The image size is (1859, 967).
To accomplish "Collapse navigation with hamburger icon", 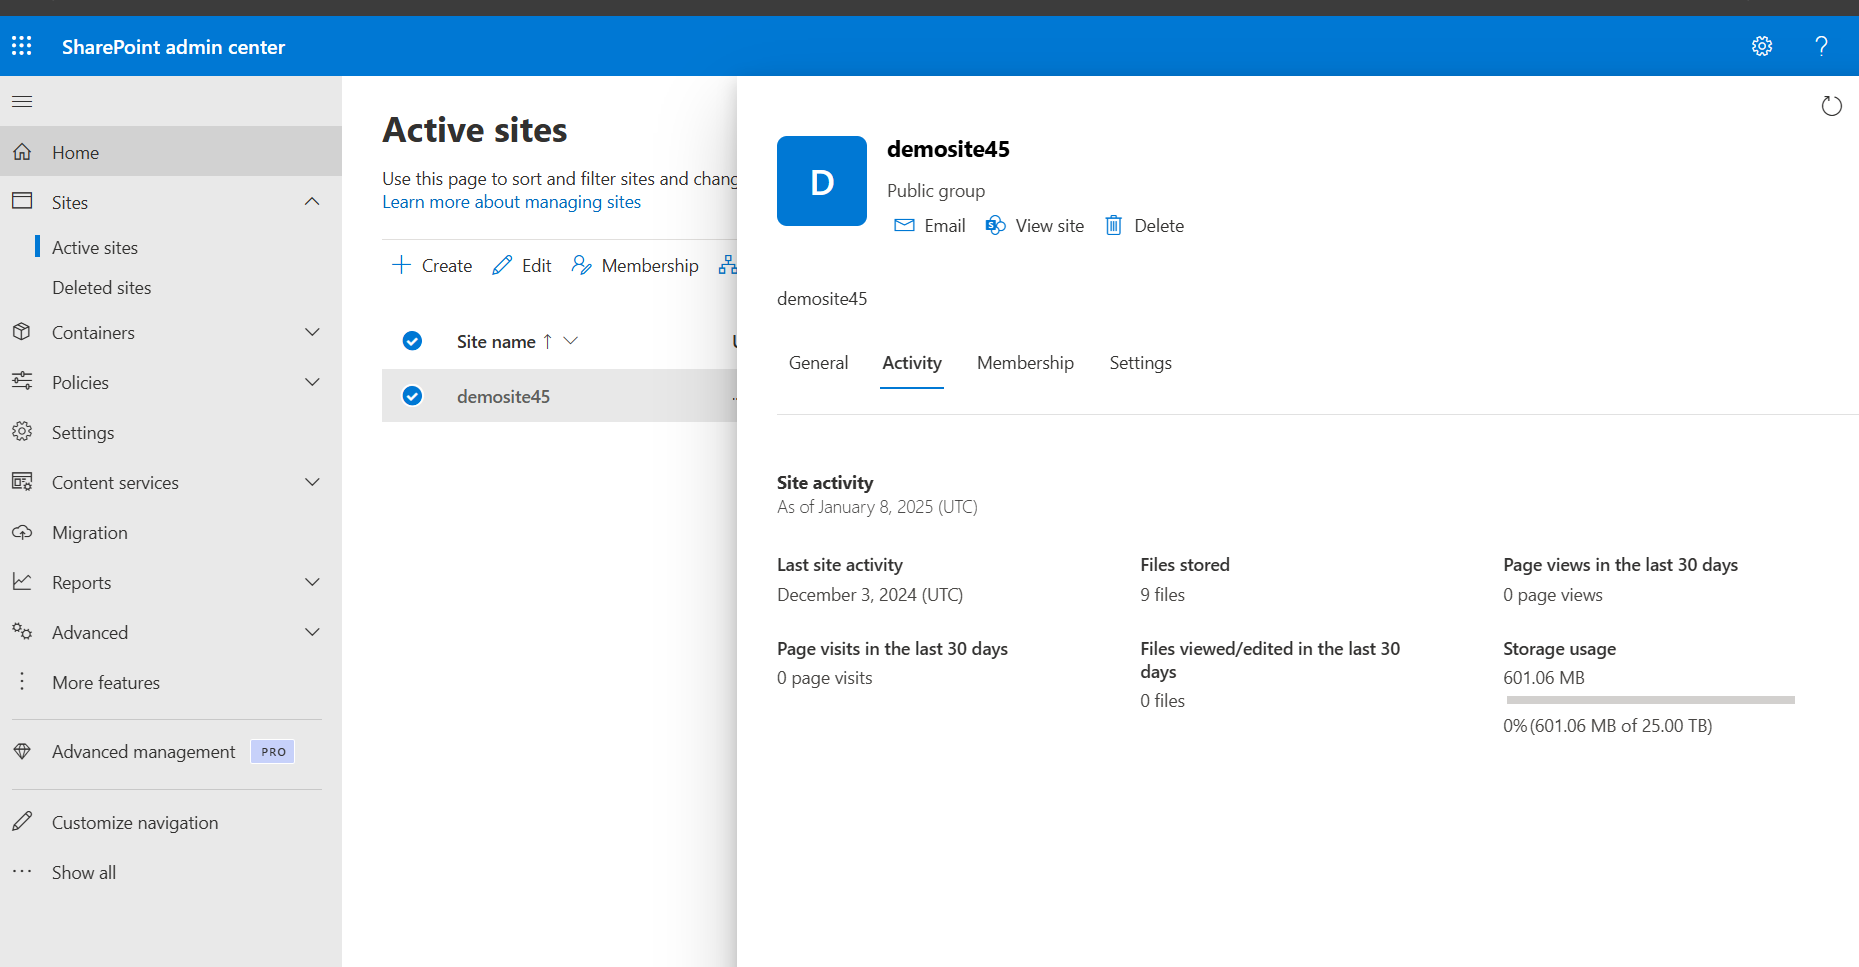I will click(x=22, y=101).
